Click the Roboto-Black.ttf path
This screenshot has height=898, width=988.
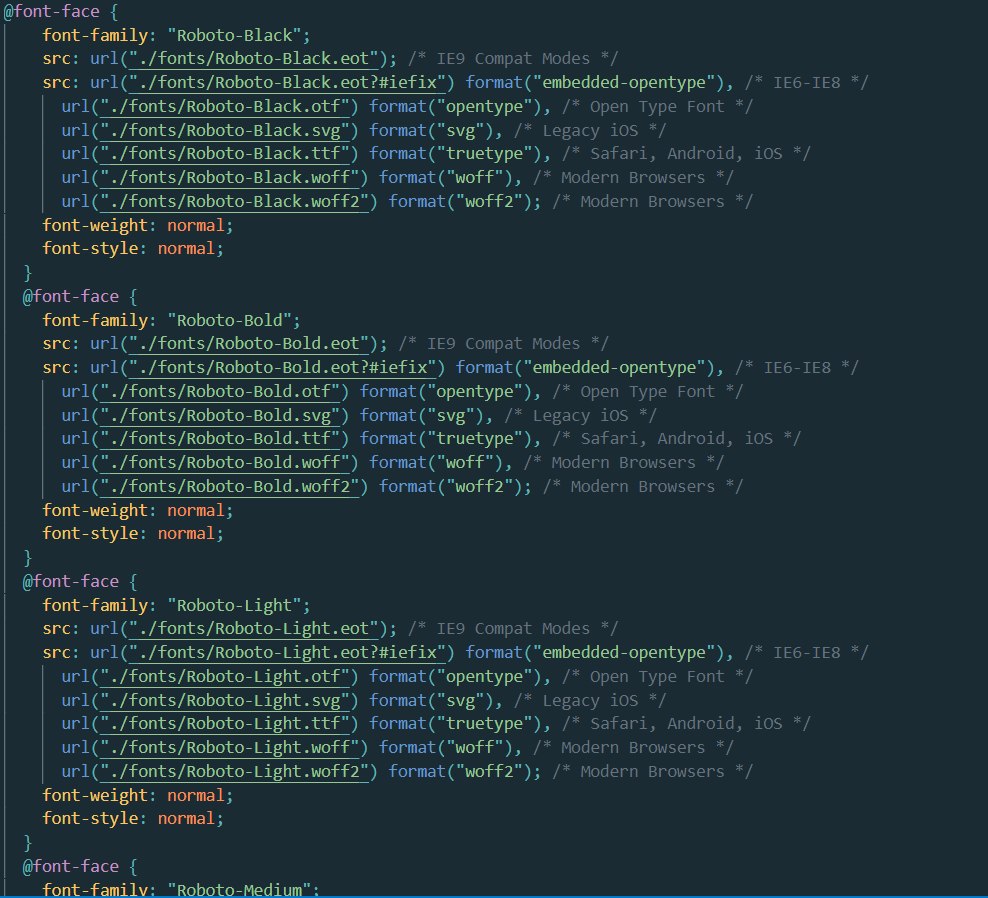click(x=225, y=154)
